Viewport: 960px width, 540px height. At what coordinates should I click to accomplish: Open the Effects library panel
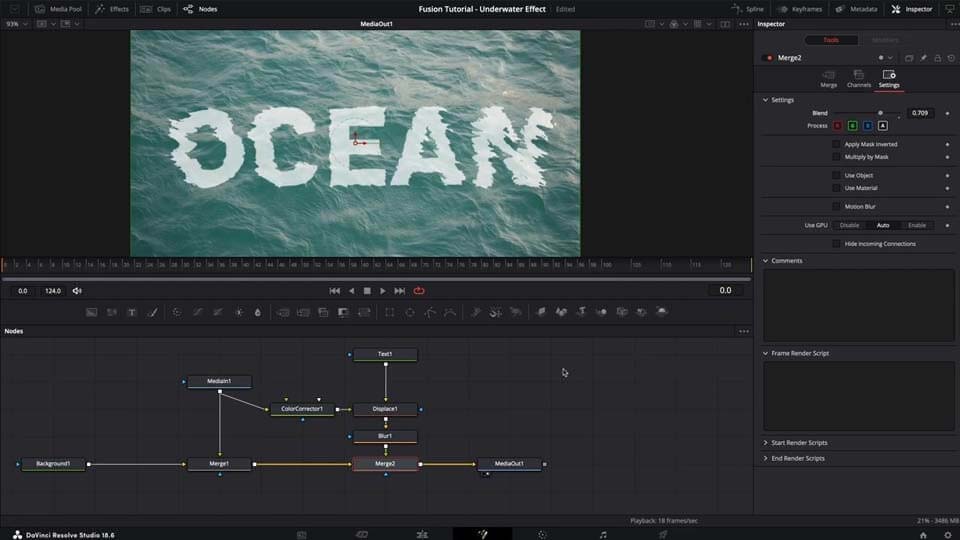point(112,9)
